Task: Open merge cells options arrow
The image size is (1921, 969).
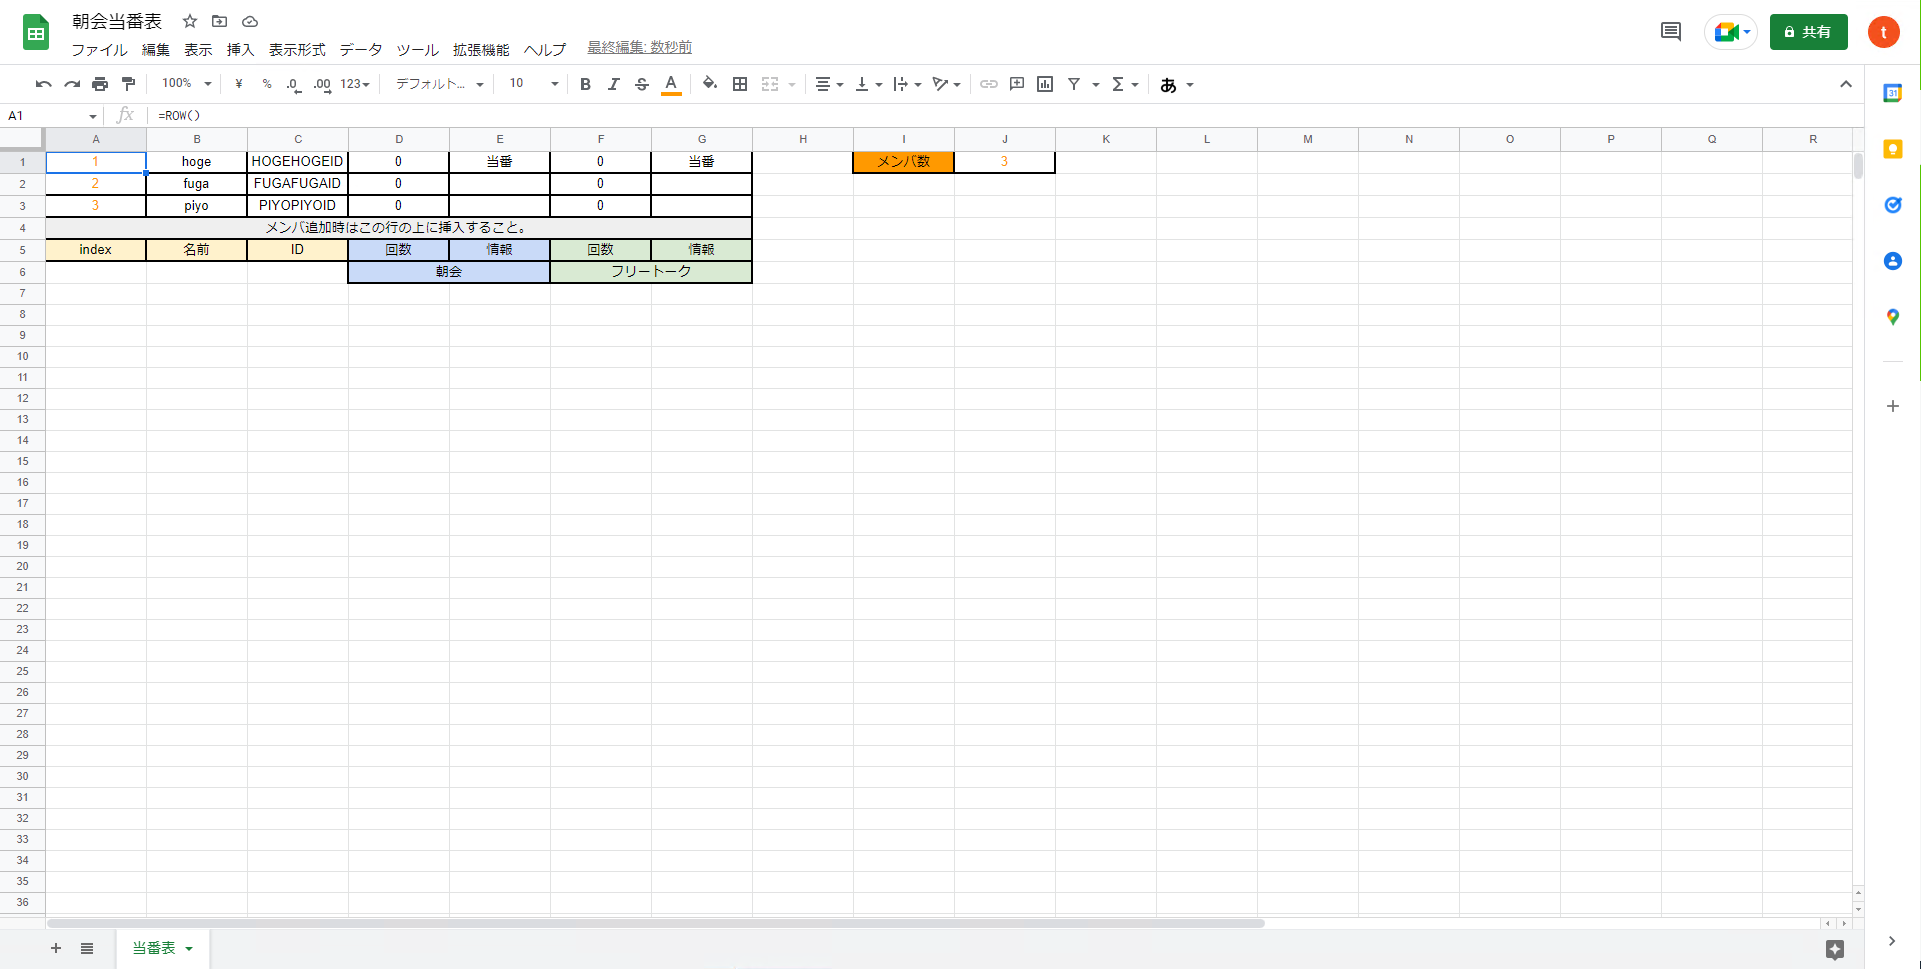Action: [792, 85]
